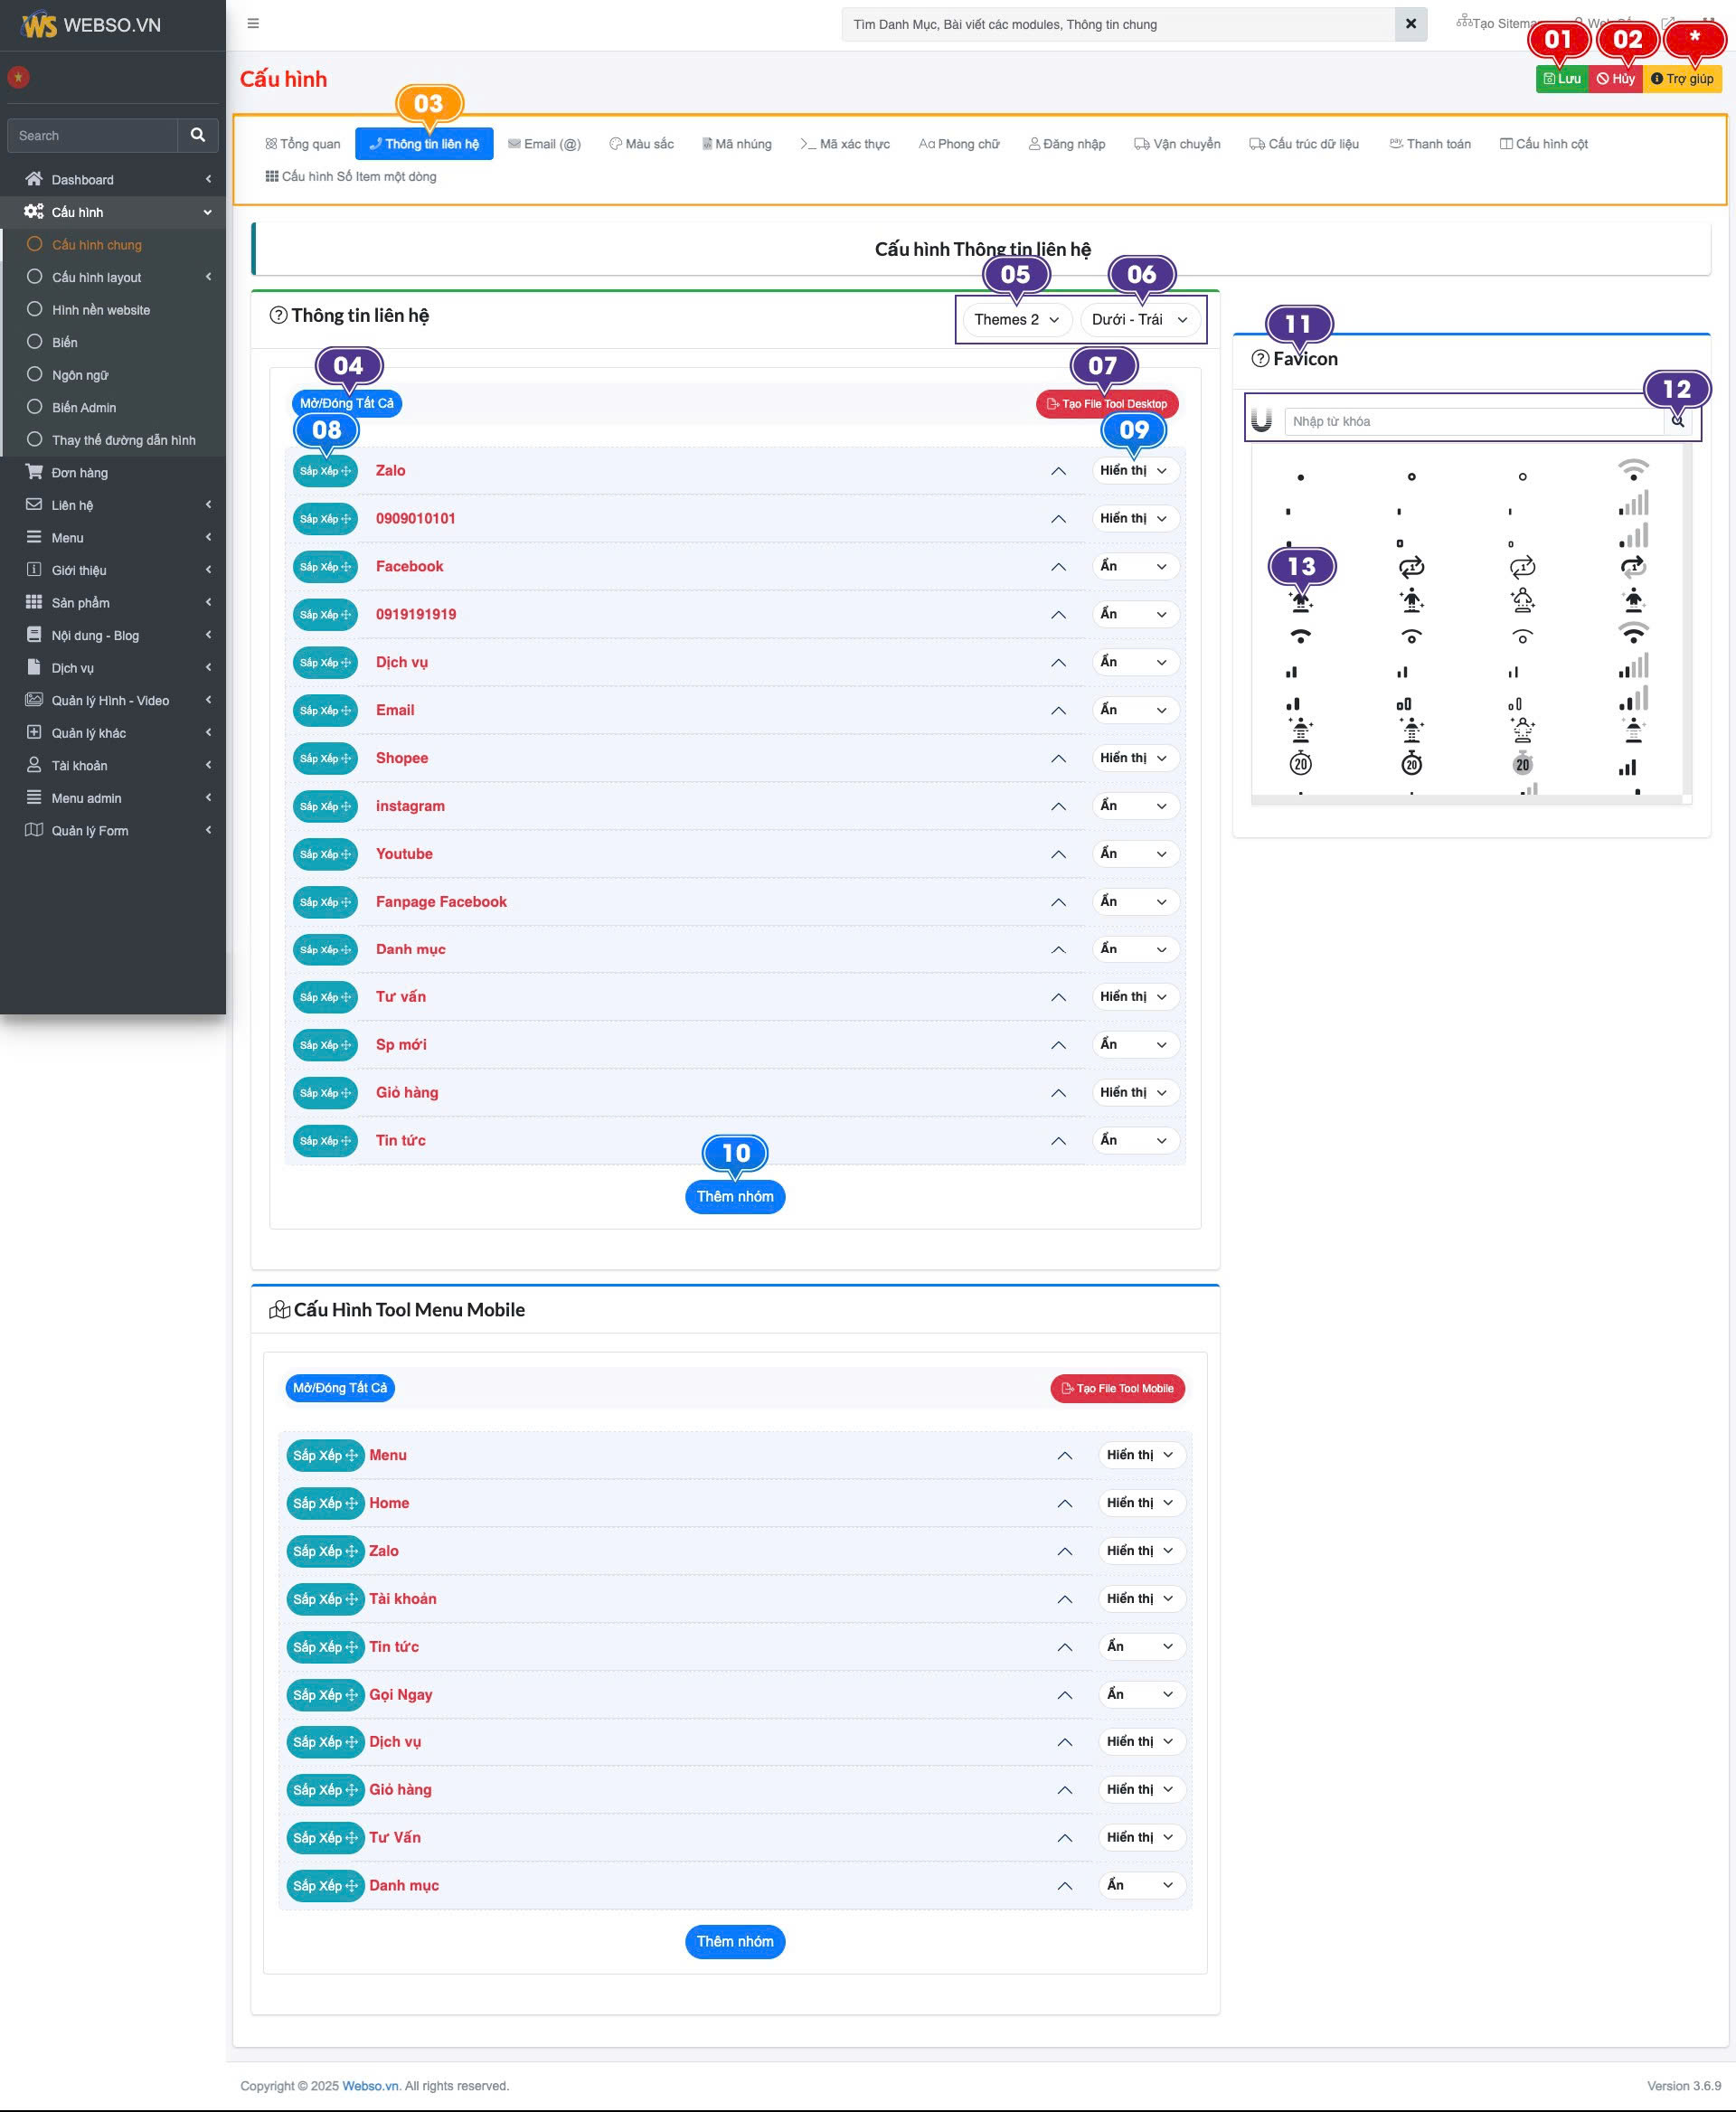Select the gray-filled stopwatch 20 icon
The image size is (1736, 2112).
pyautogui.click(x=1522, y=764)
